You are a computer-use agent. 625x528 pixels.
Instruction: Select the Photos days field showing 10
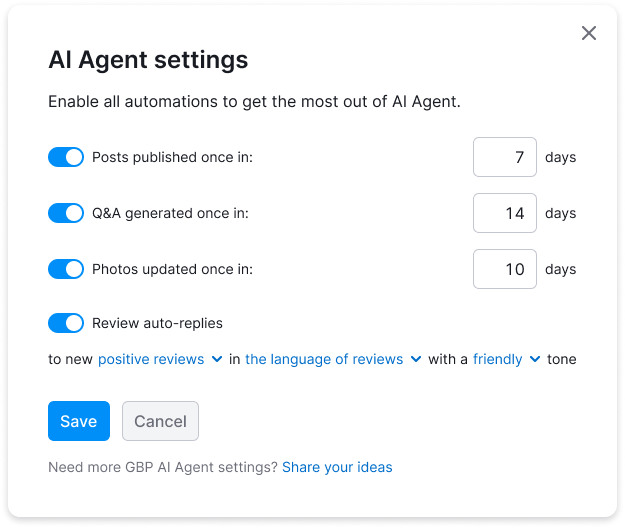(x=505, y=269)
